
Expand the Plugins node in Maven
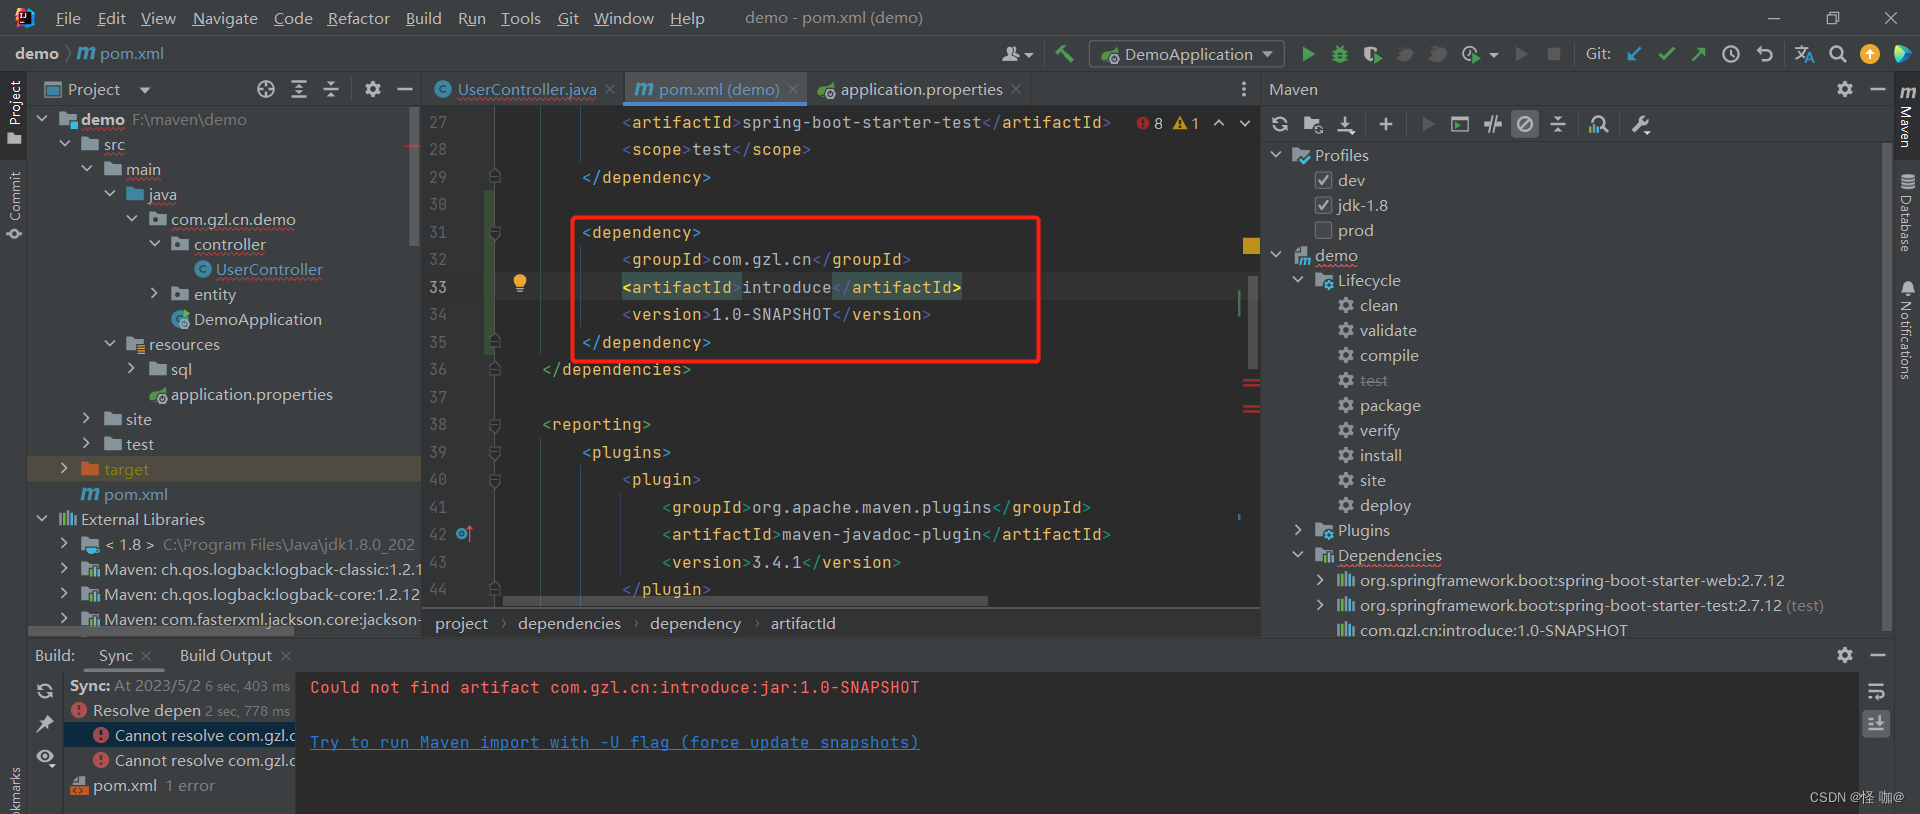1298,530
